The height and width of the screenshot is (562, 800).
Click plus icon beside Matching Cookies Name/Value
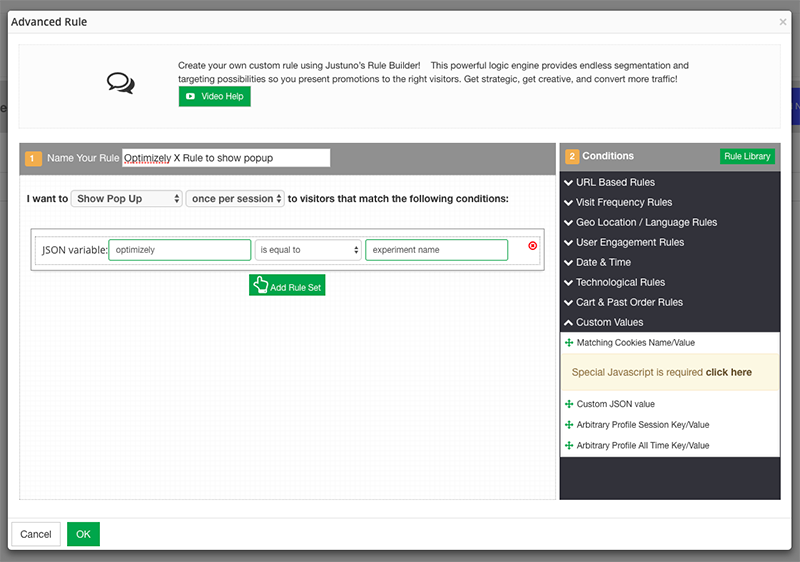(x=568, y=343)
